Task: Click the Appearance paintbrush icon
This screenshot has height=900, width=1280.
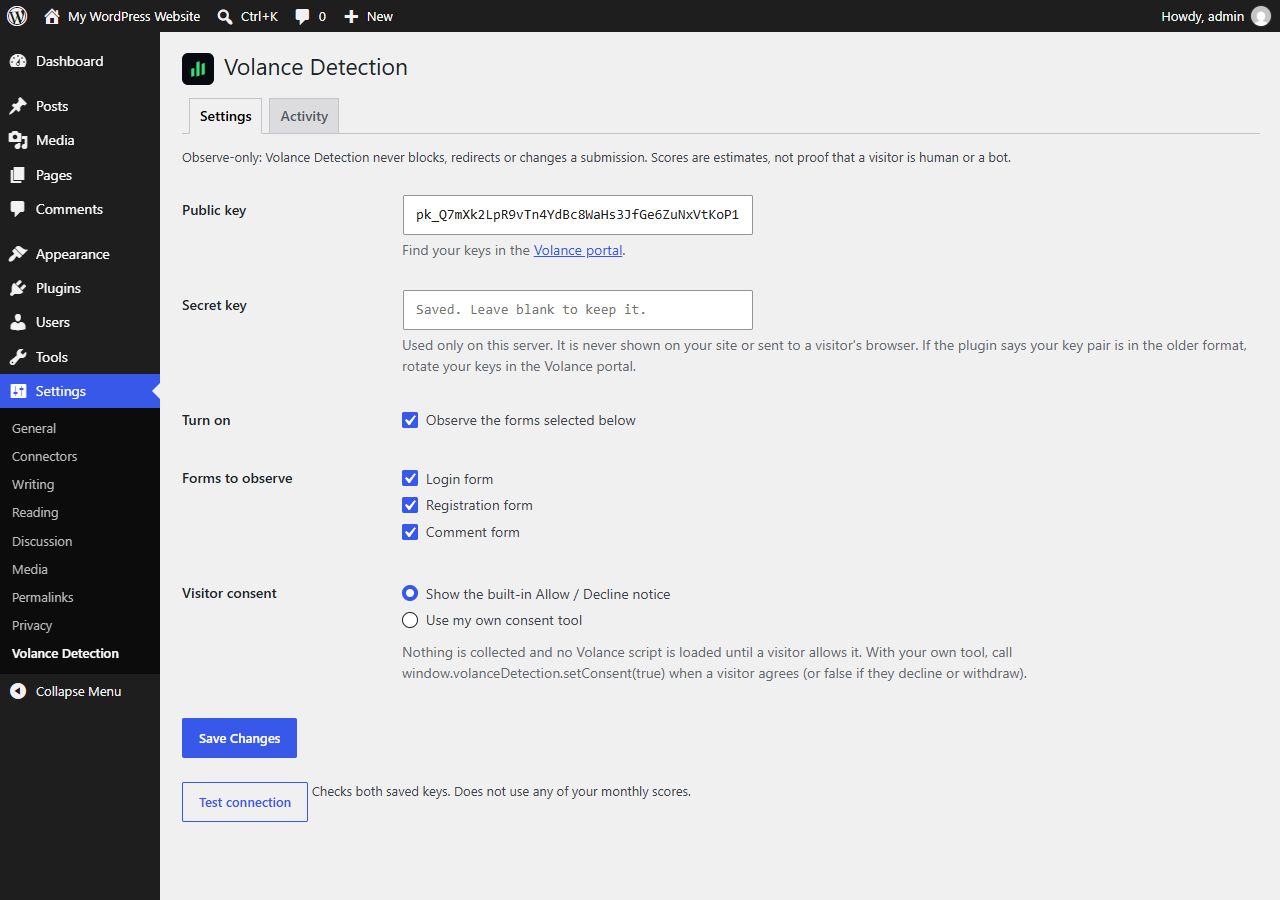Action: point(18,254)
